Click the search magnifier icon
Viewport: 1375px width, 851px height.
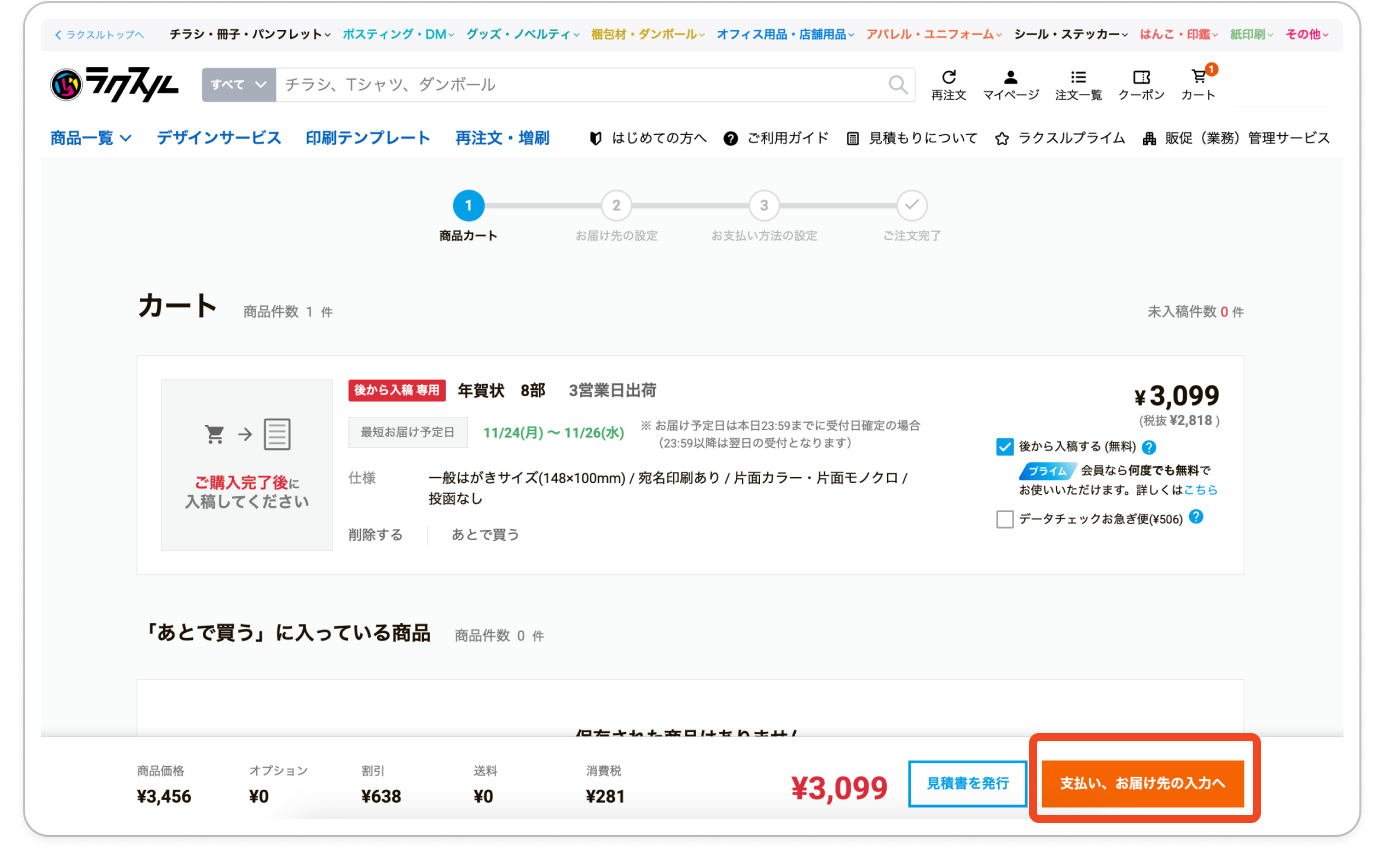click(898, 85)
